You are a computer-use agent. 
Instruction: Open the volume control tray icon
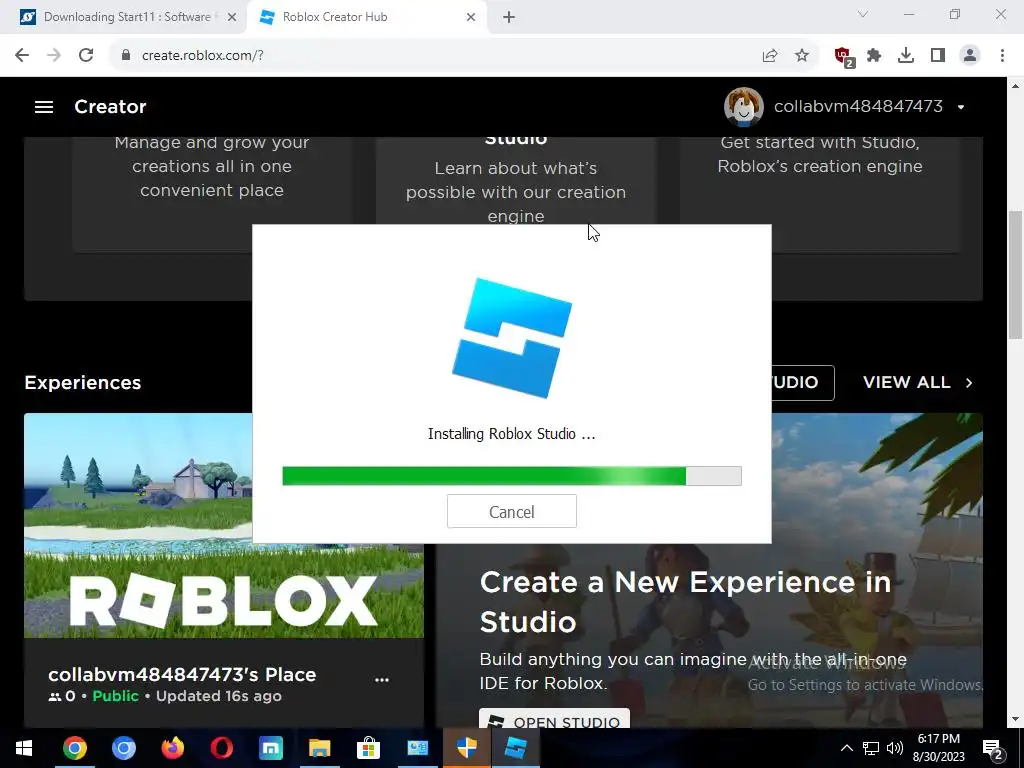tap(895, 748)
